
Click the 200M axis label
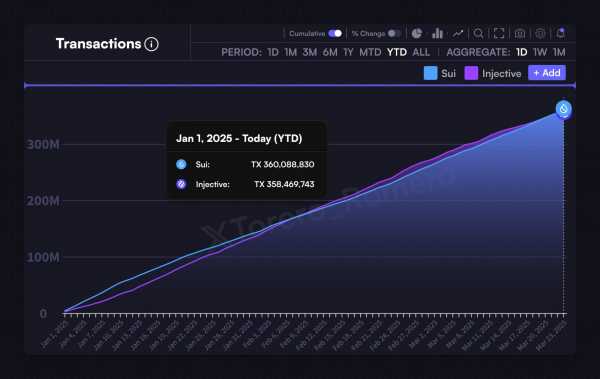(x=43, y=201)
